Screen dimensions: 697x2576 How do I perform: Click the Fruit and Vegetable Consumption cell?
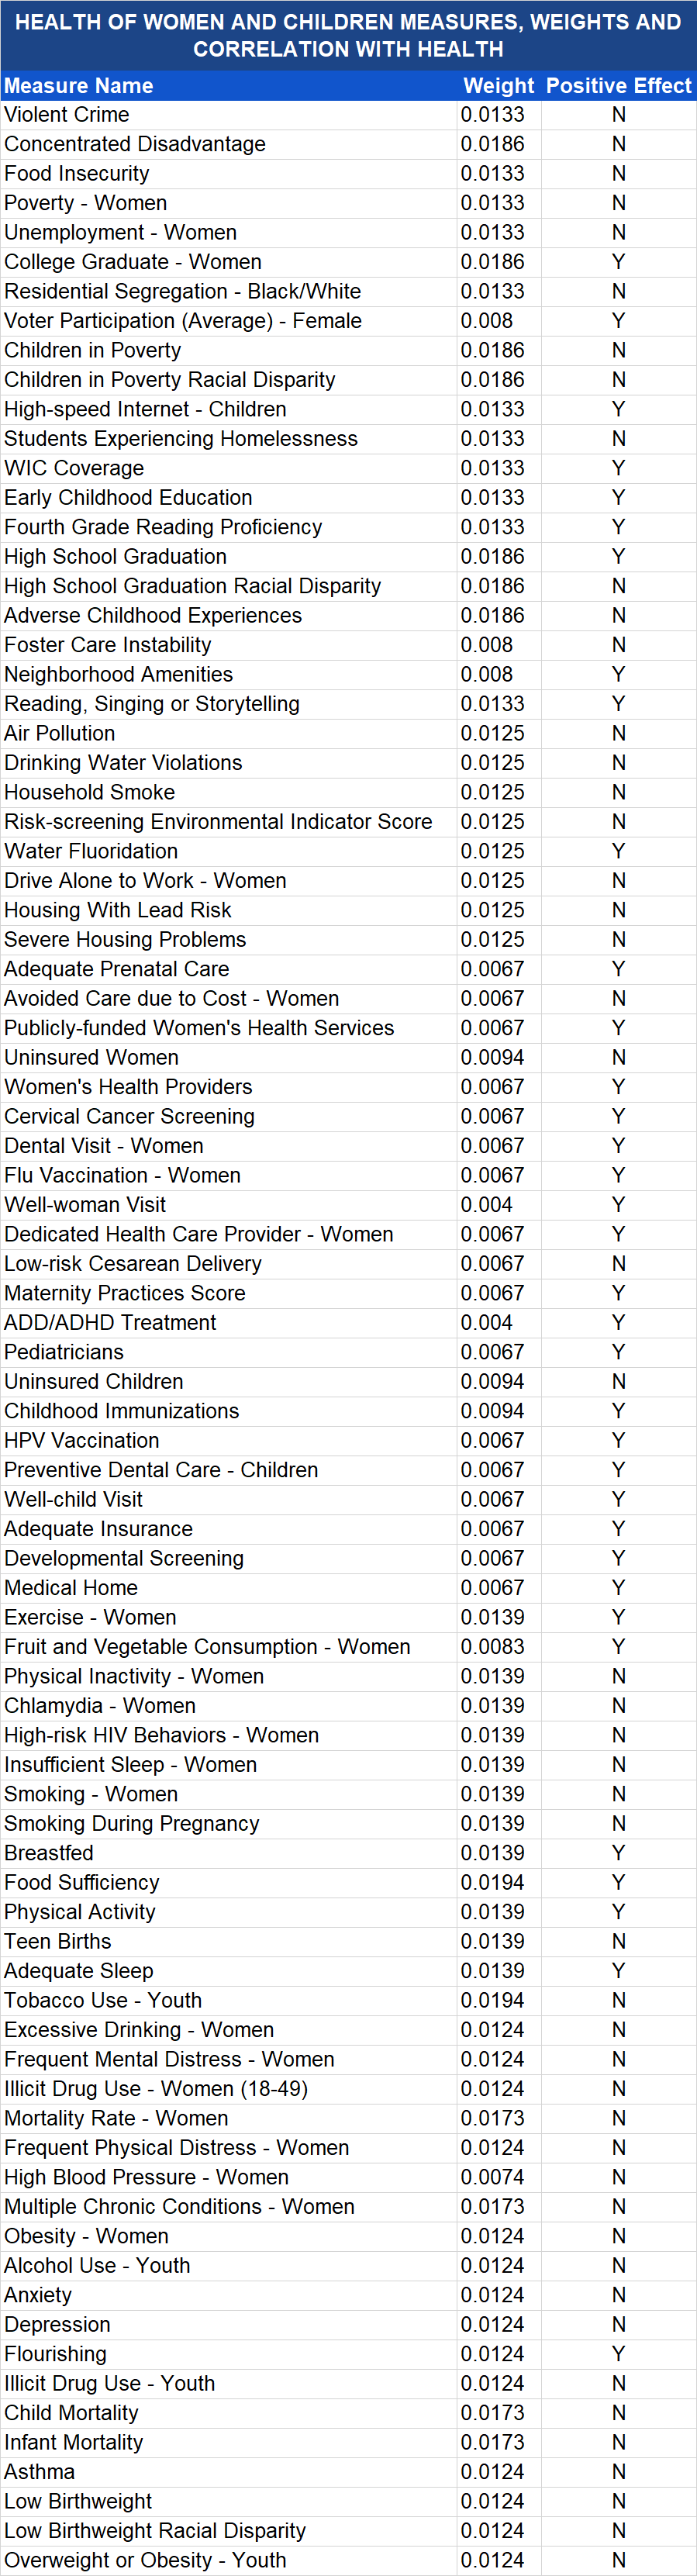click(229, 1647)
